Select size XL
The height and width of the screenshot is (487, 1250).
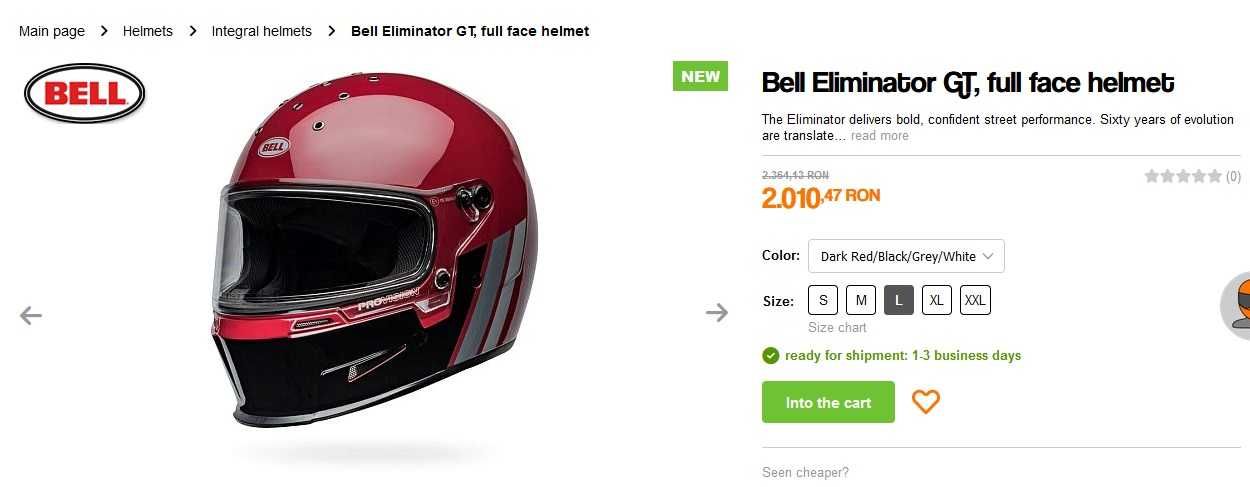pos(937,300)
